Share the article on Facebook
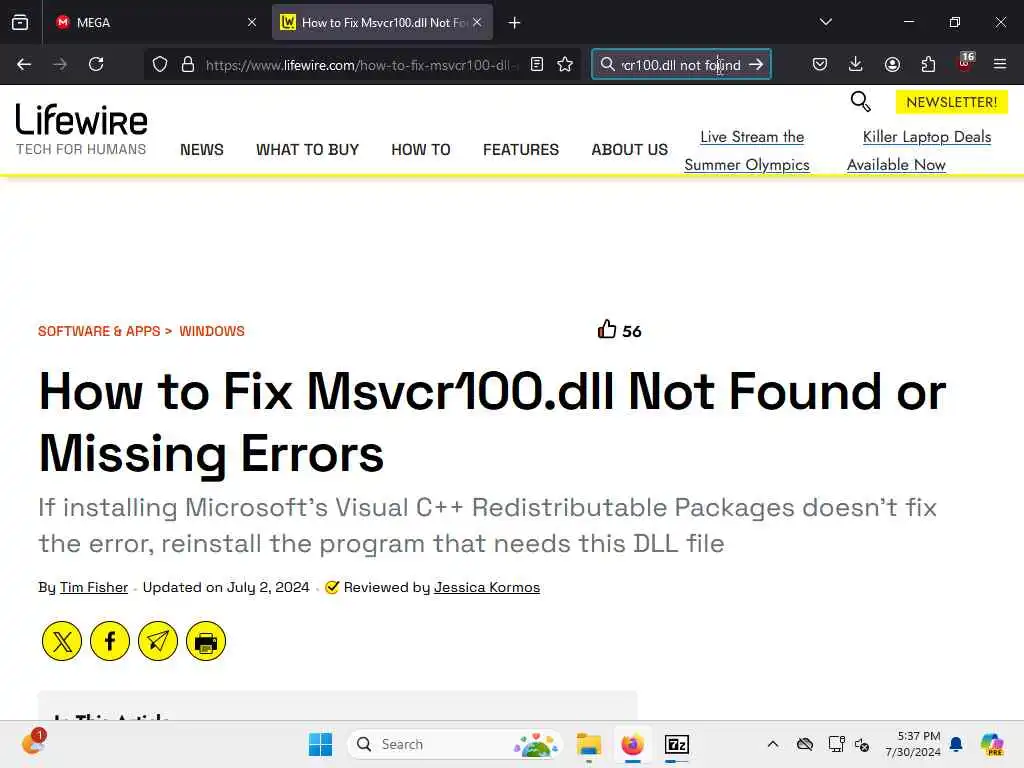This screenshot has width=1024, height=768. (x=110, y=641)
